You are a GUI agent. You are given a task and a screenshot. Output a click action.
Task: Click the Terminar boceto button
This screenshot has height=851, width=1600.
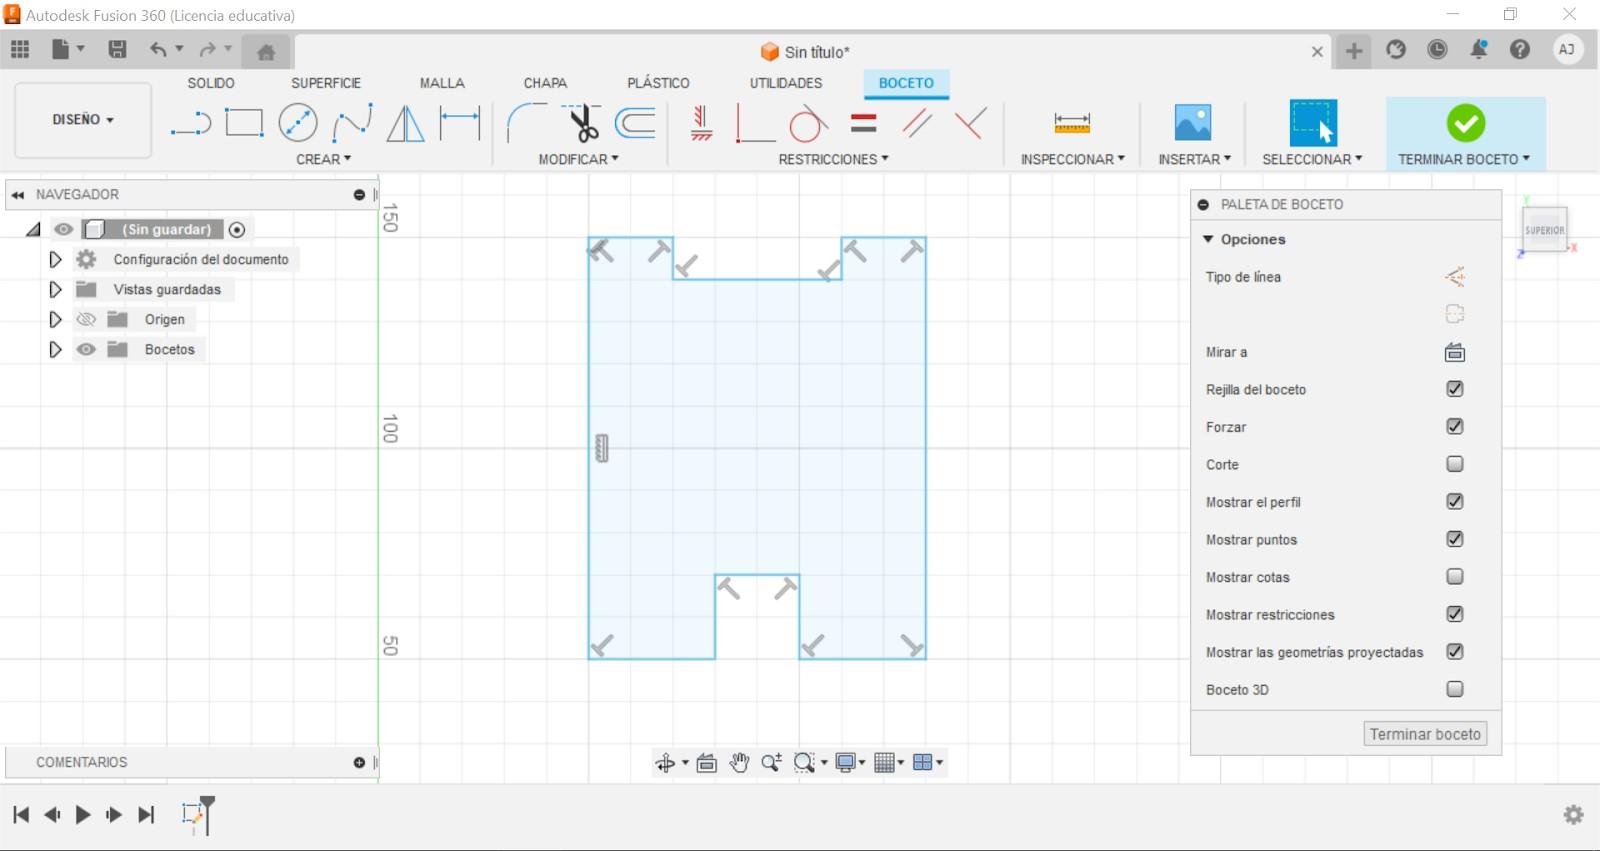[1425, 734]
